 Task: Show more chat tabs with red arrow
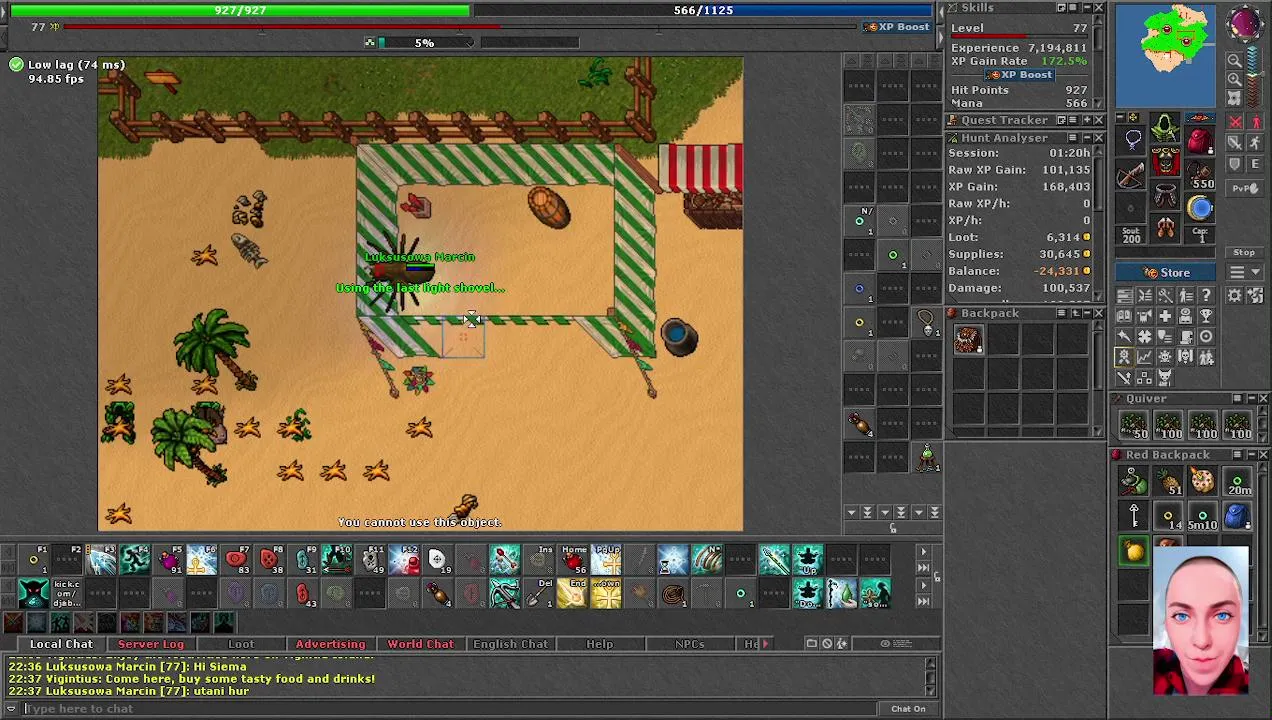point(766,644)
